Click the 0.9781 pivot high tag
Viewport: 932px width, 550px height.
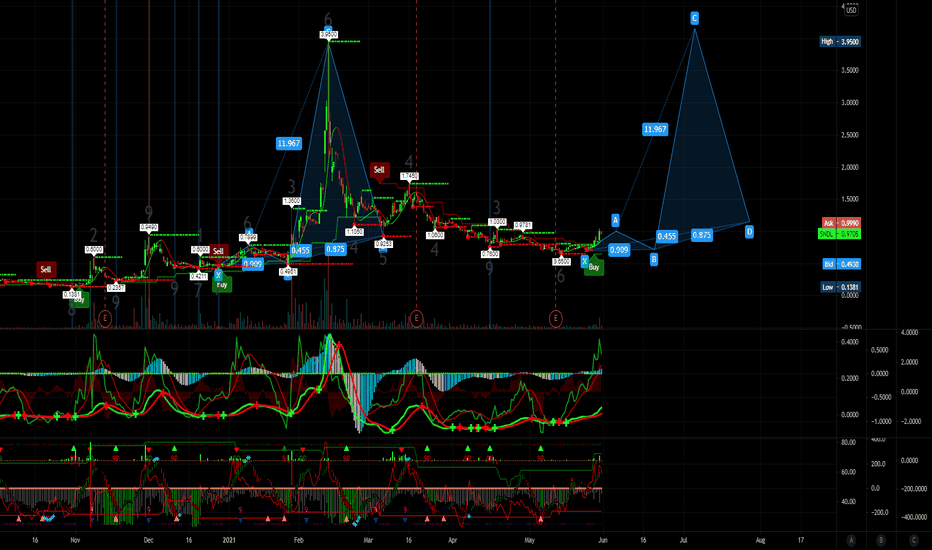[x=523, y=225]
